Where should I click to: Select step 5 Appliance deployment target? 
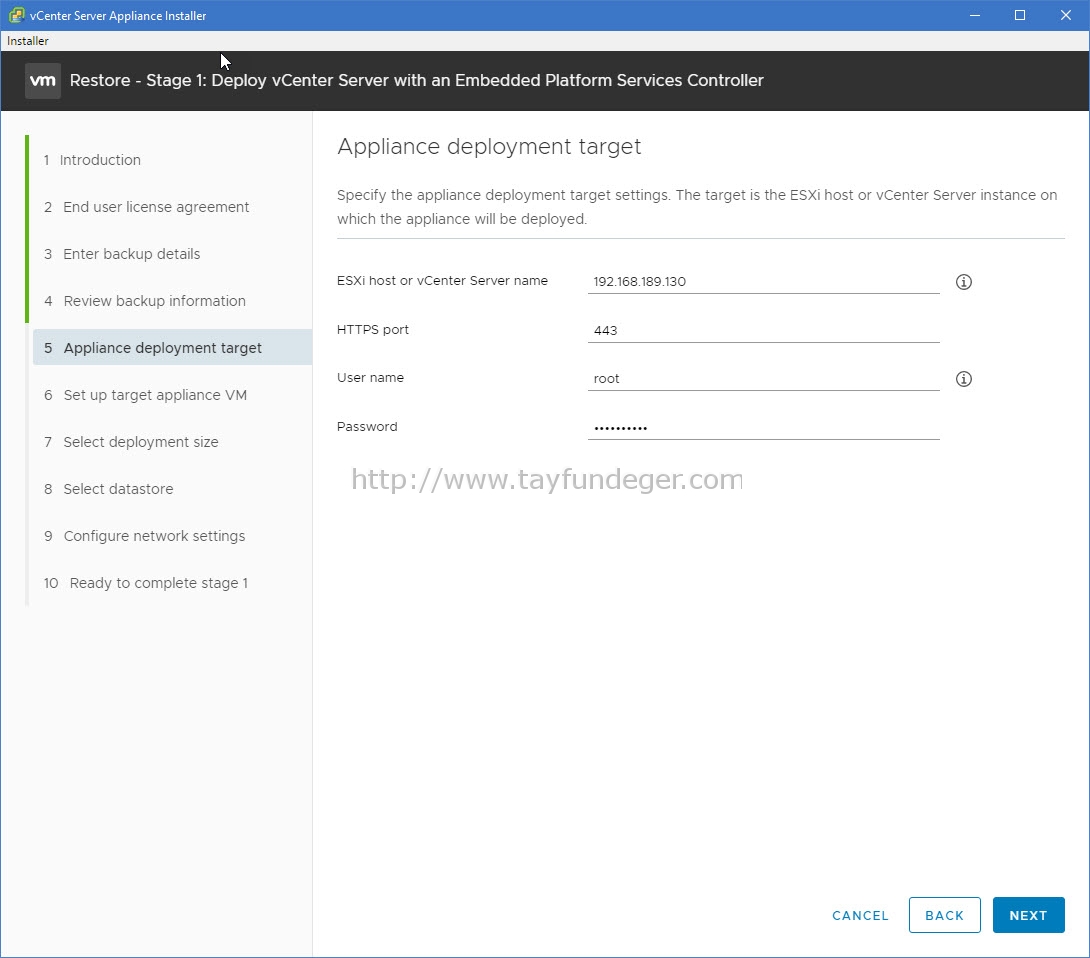coord(172,348)
